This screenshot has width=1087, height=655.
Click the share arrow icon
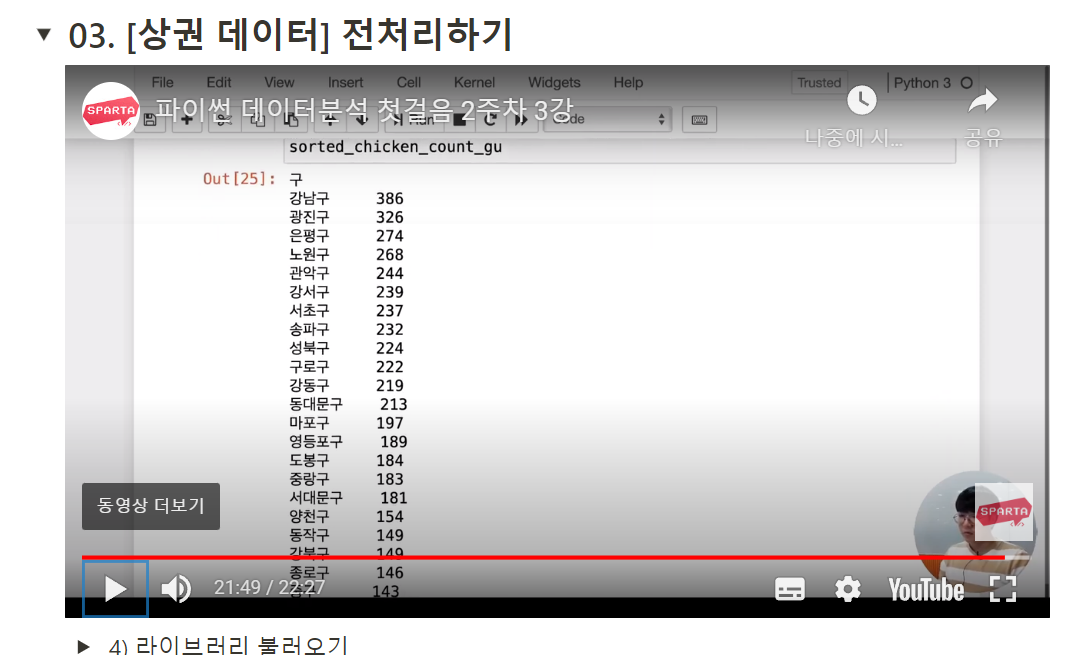pyautogui.click(x=983, y=101)
